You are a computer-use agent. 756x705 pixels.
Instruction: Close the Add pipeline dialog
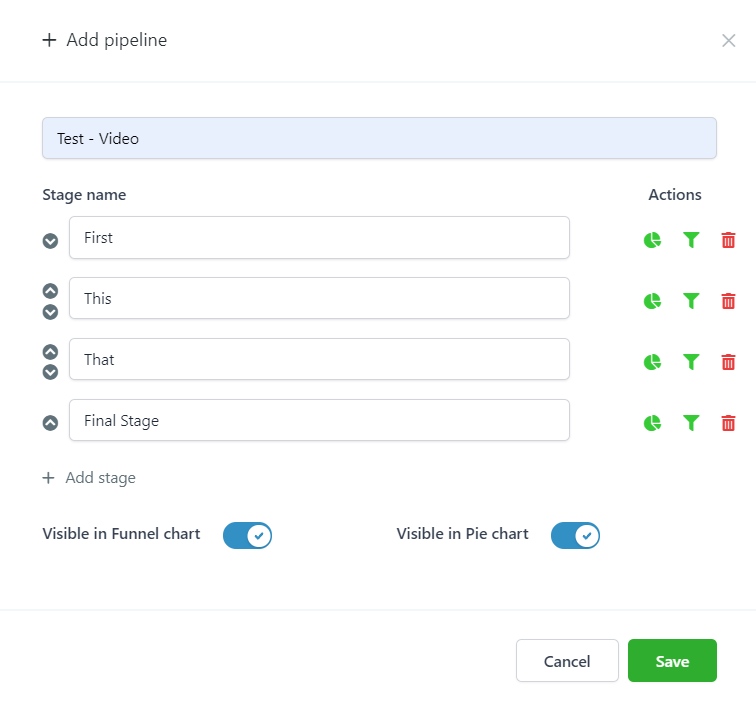[729, 41]
